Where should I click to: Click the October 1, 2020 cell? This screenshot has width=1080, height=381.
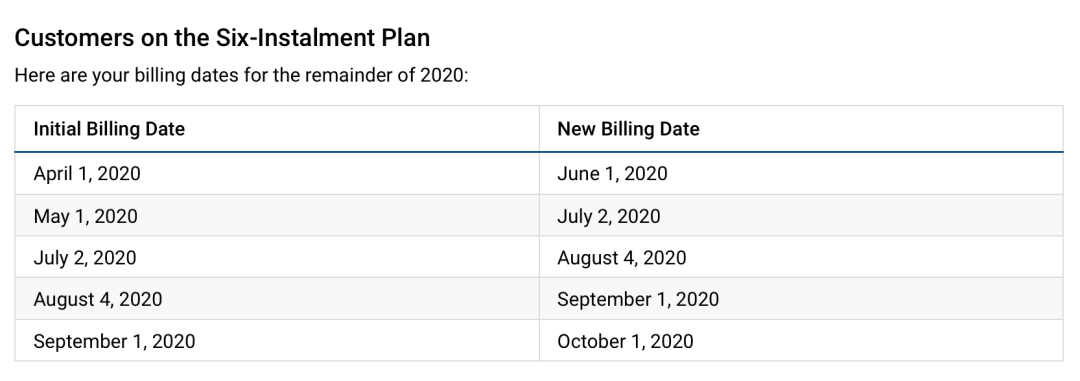(x=625, y=341)
